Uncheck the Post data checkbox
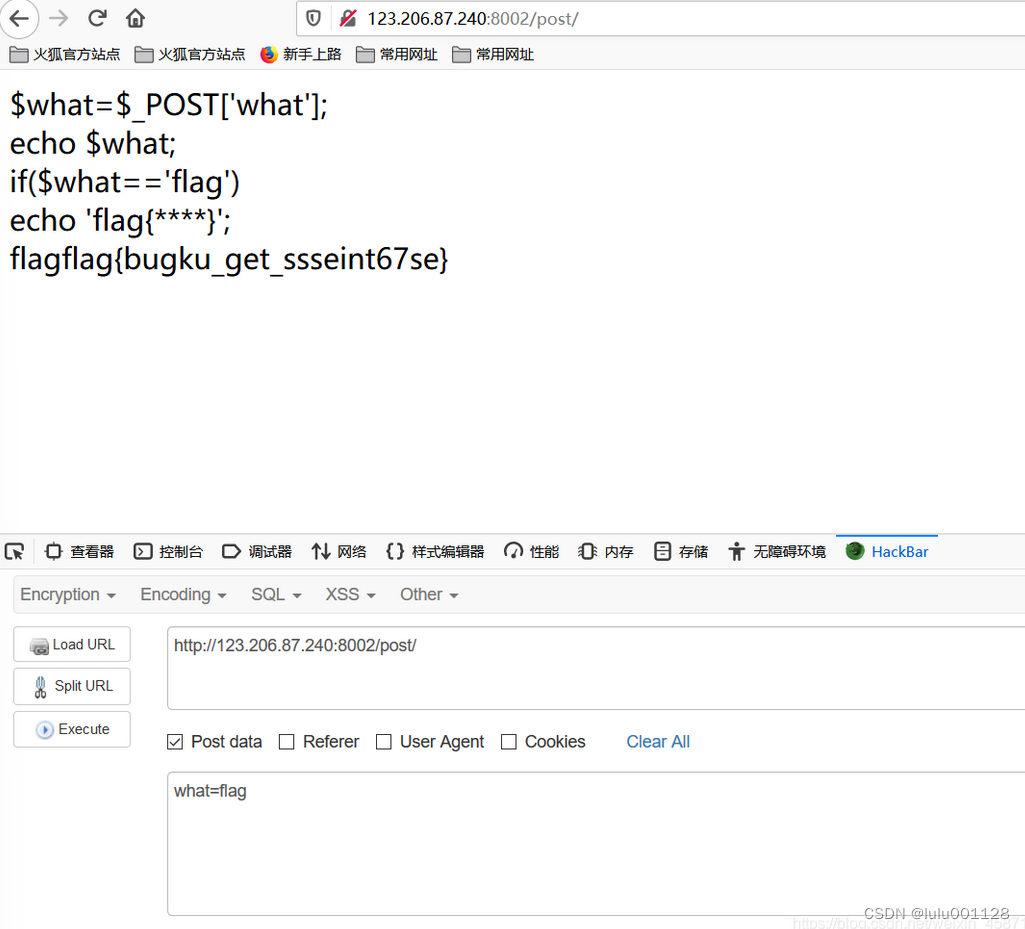This screenshot has width=1025, height=929. point(175,741)
